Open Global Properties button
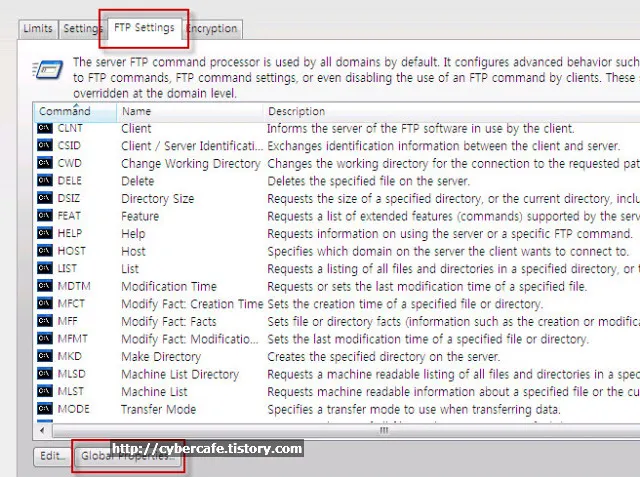 [x=127, y=456]
